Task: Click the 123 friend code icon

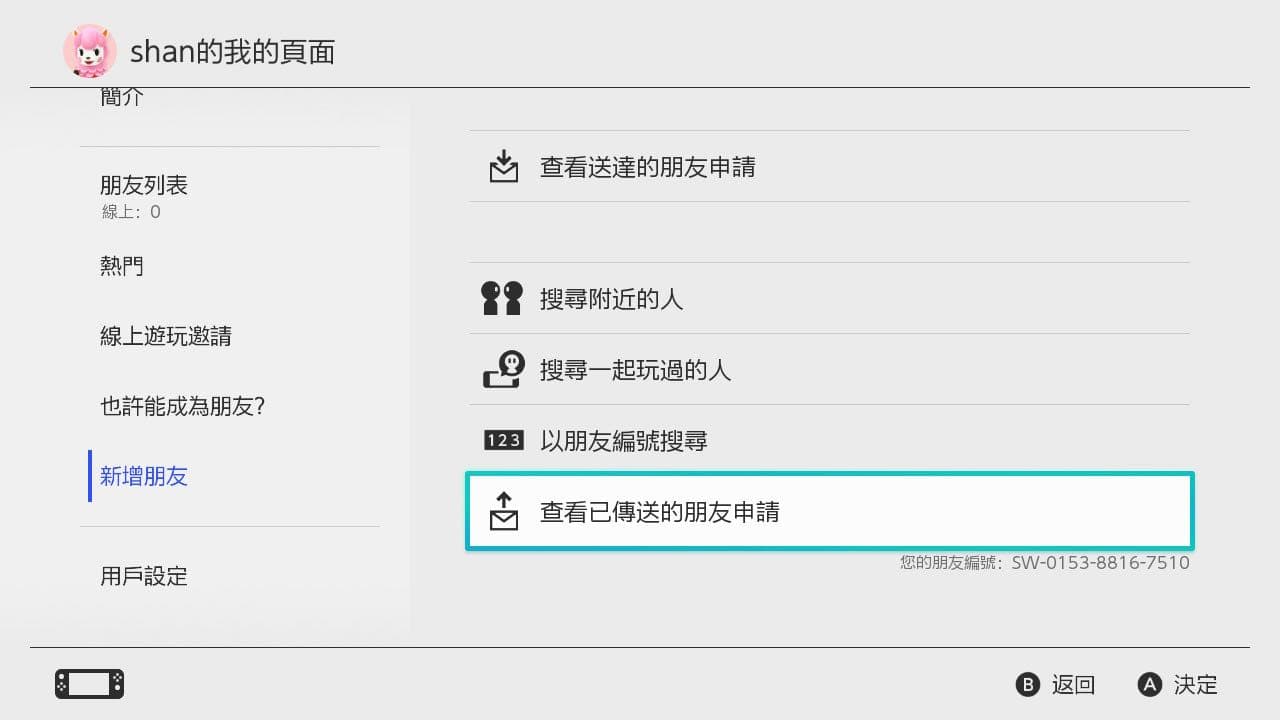Action: click(504, 440)
